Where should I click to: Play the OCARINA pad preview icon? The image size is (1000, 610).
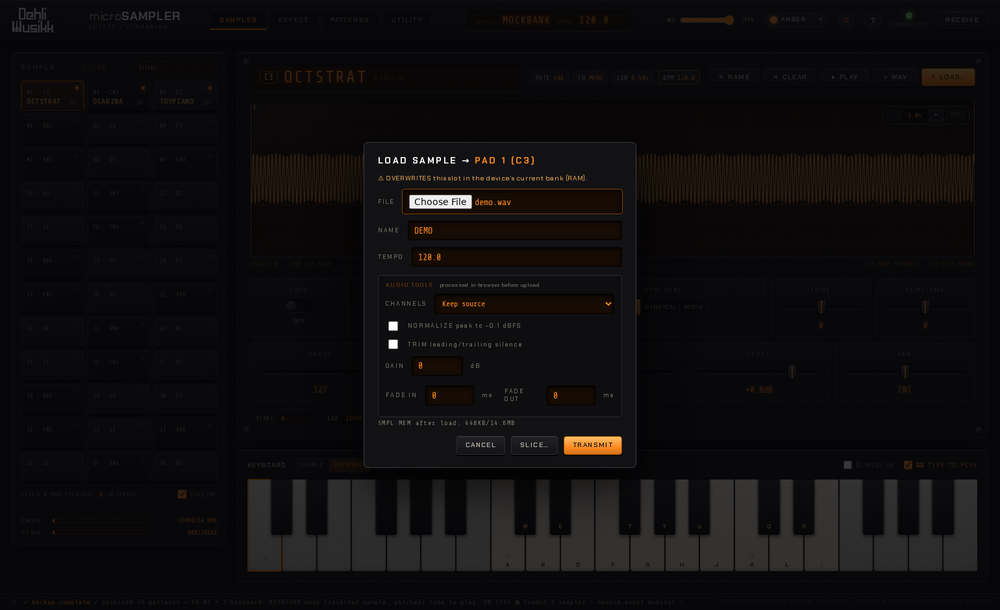(x=140, y=102)
